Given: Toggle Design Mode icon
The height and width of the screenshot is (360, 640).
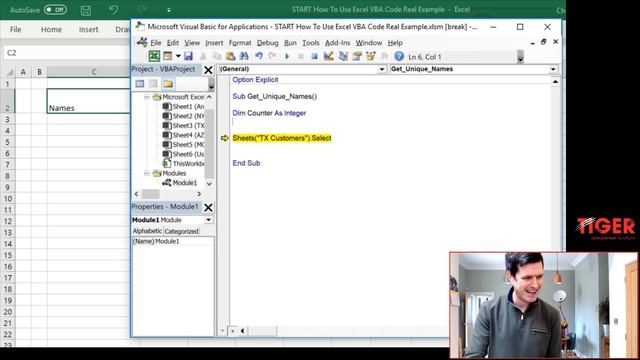Looking at the screenshot, I should pyautogui.click(x=329, y=56).
